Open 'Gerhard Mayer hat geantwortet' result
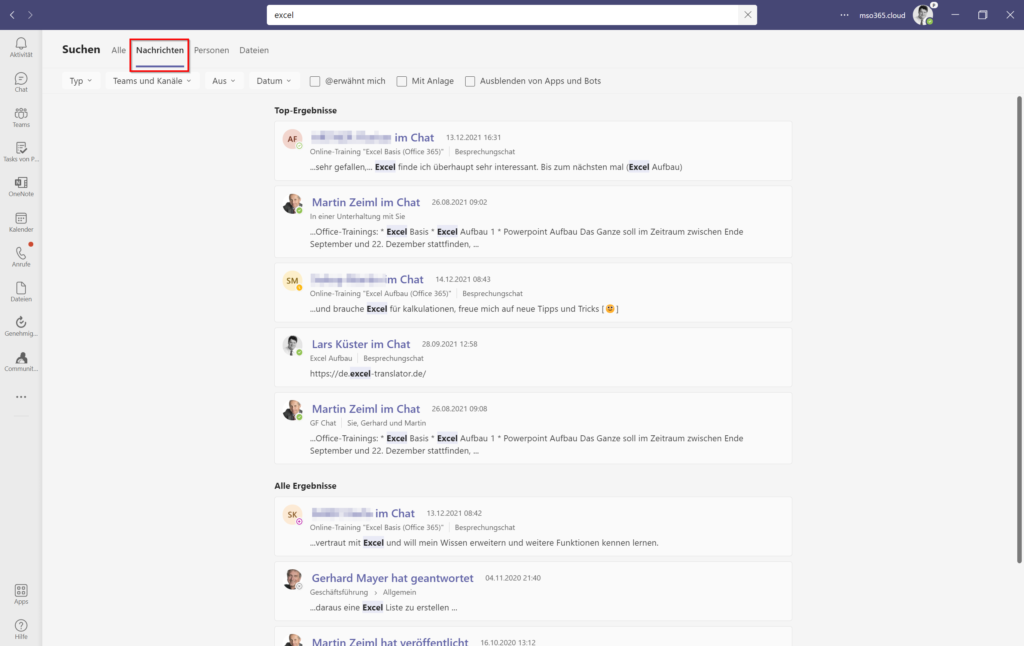The width and height of the screenshot is (1024, 646). (533, 591)
